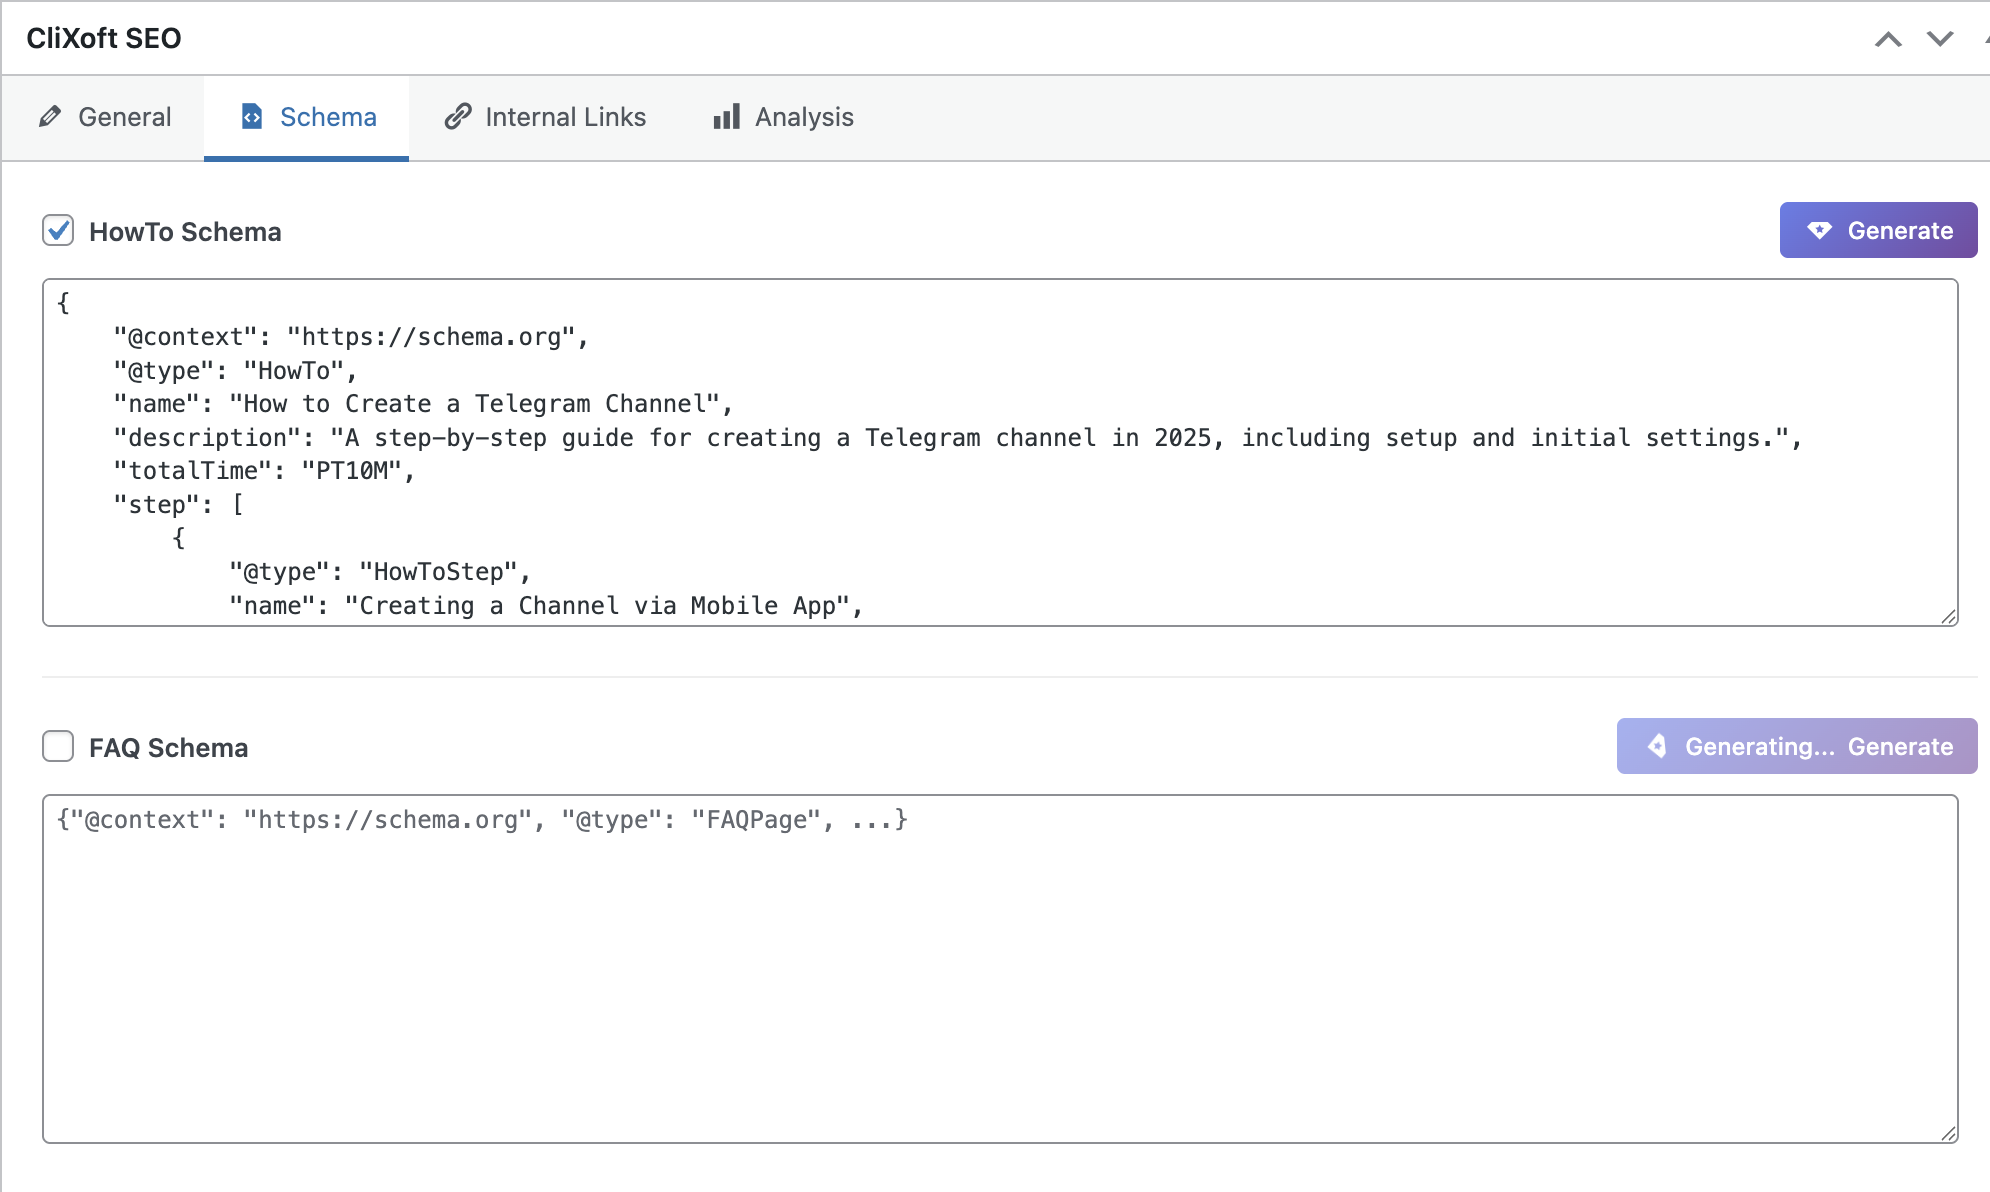Grab the HowTo textarea resize handle

tap(1948, 617)
